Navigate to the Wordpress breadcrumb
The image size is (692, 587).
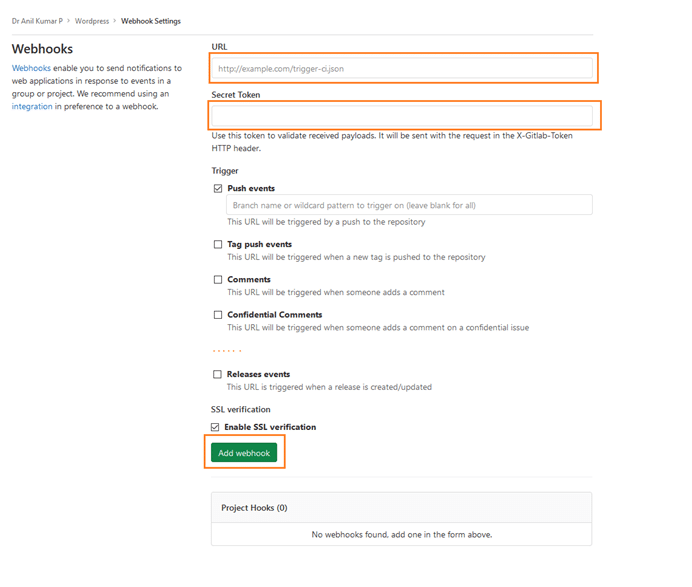(92, 21)
